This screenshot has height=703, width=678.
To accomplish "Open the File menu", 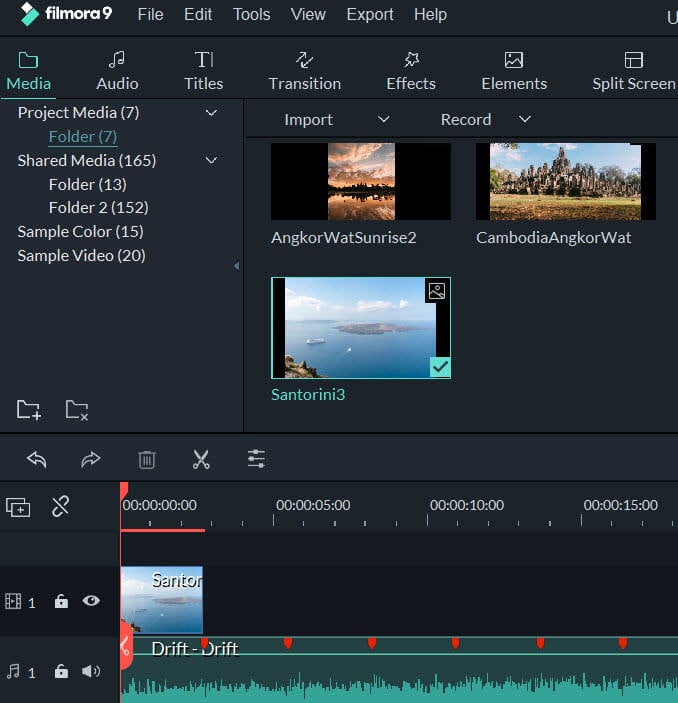I will point(150,15).
